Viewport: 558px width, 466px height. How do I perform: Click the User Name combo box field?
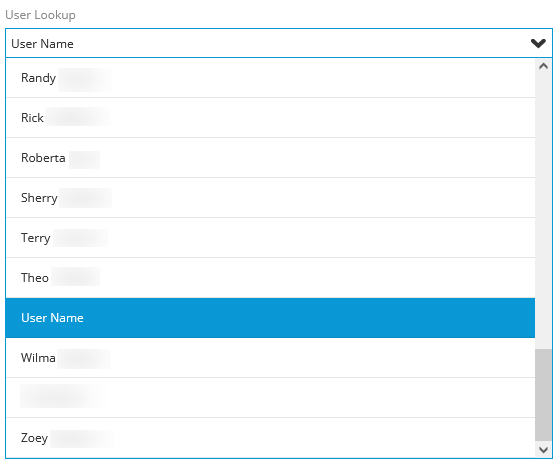coord(279,43)
